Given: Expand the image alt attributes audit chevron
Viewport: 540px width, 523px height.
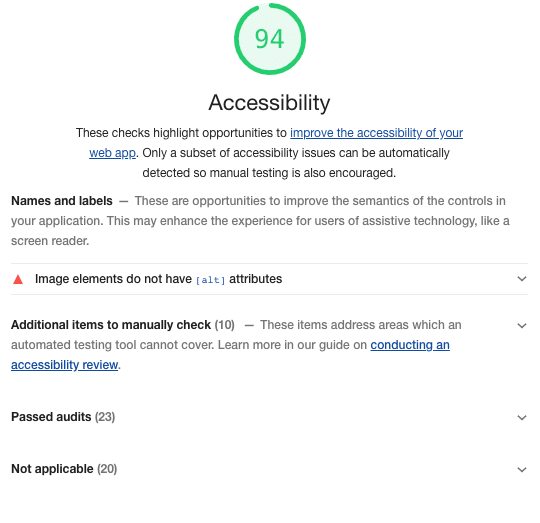Looking at the screenshot, I should pyautogui.click(x=522, y=279).
